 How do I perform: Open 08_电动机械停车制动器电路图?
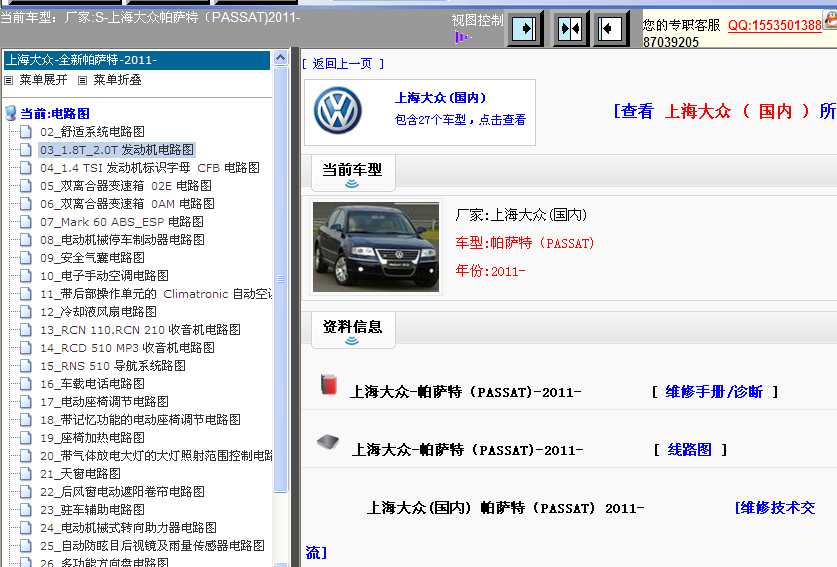click(122, 240)
